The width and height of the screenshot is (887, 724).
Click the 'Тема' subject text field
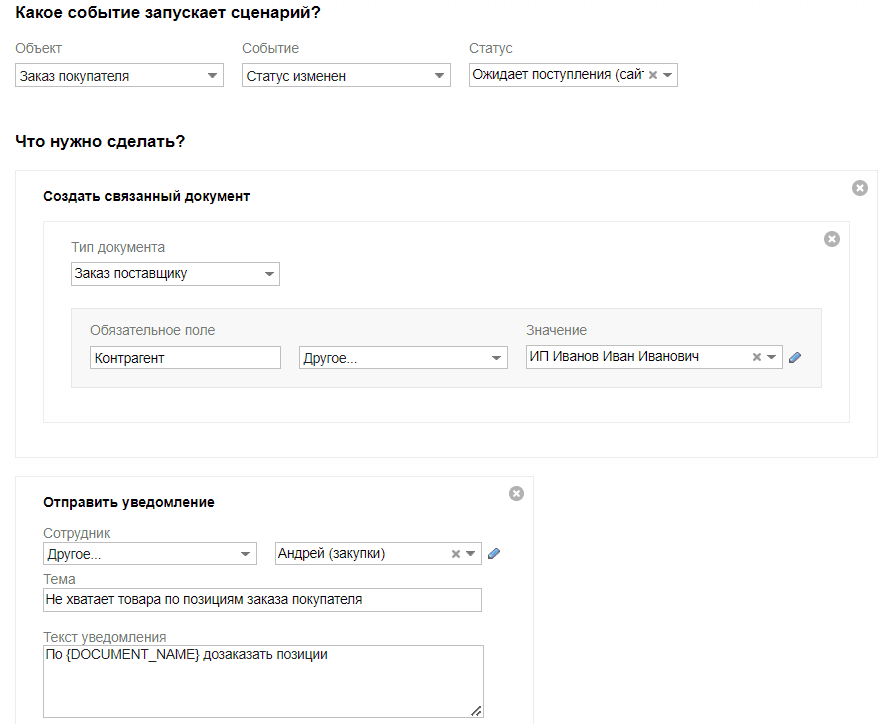coord(262,600)
